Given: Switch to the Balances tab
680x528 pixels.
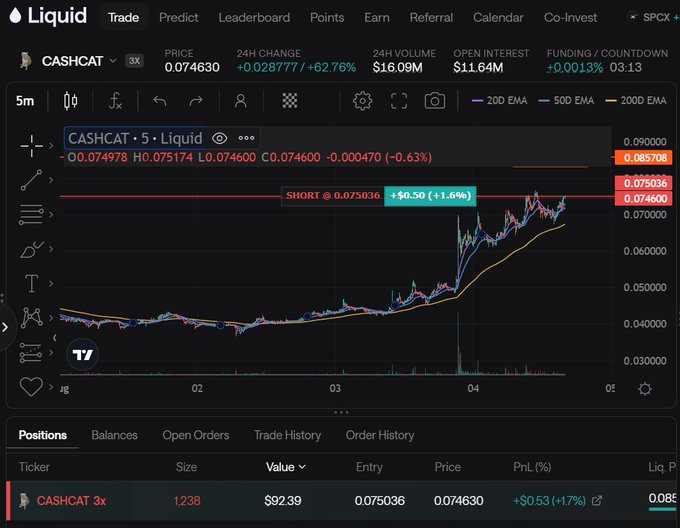Looking at the screenshot, I should 114,435.
